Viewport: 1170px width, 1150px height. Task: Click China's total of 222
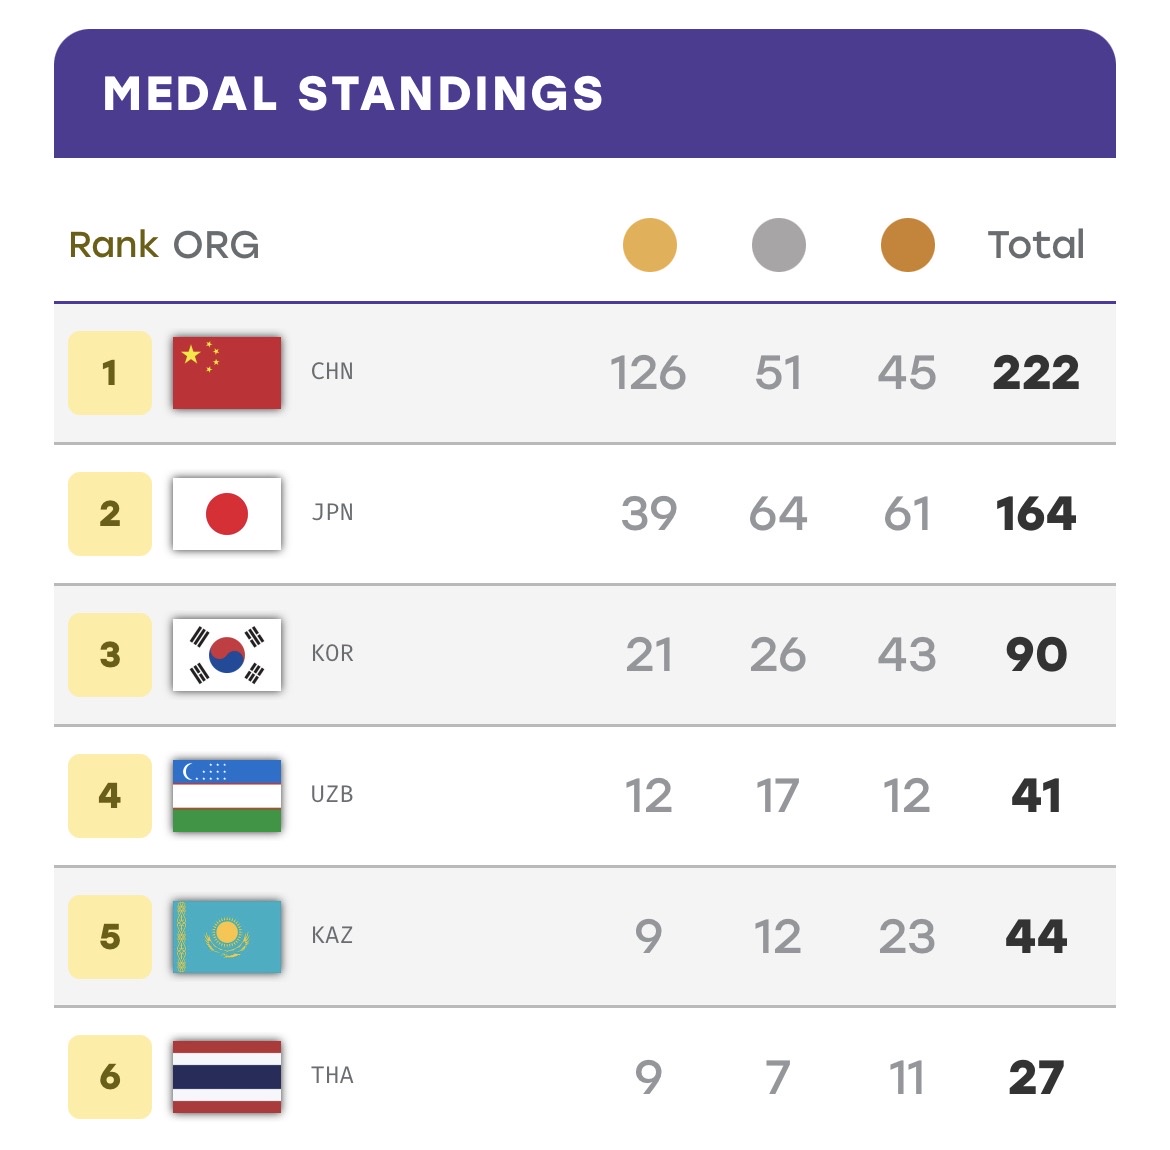1036,372
